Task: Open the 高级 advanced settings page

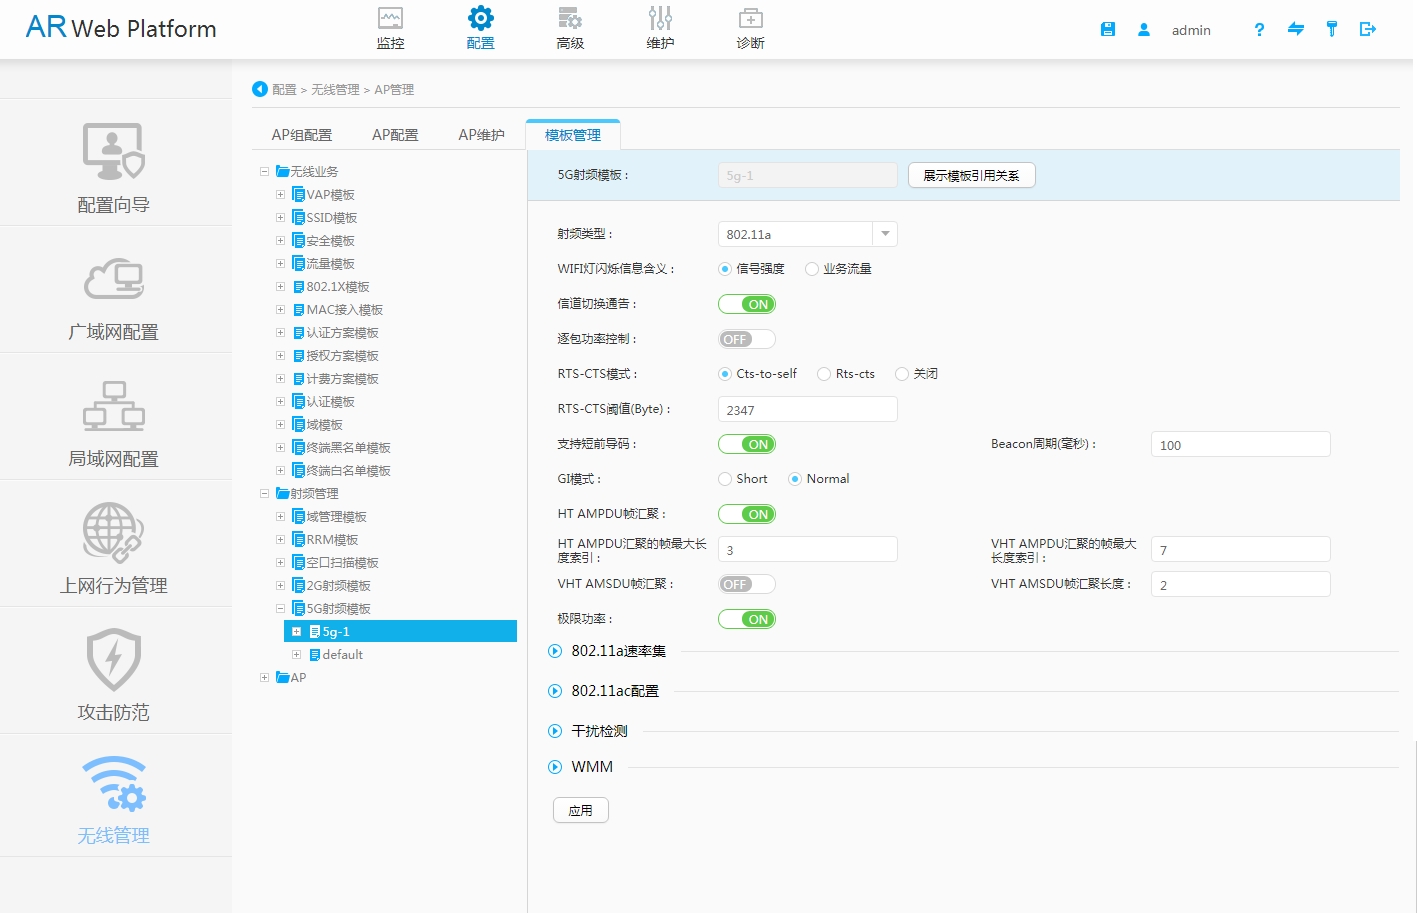Action: point(570,27)
